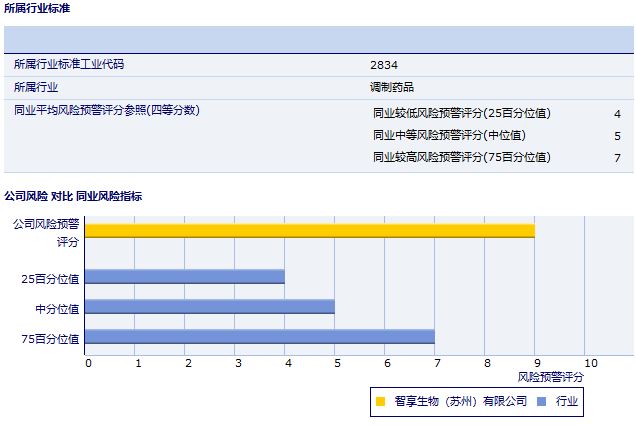Click the 所属行业 row label
This screenshot has height=425, width=636.
36,87
